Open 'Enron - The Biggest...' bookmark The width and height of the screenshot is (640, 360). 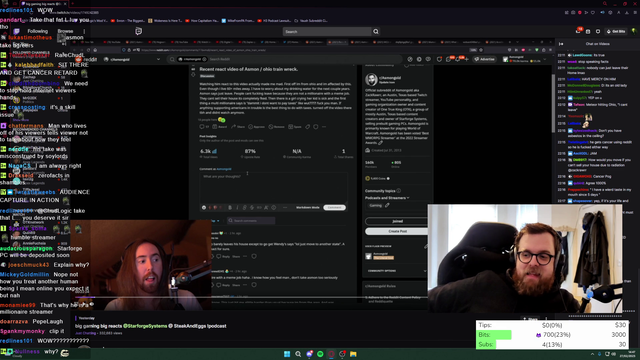point(128,20)
